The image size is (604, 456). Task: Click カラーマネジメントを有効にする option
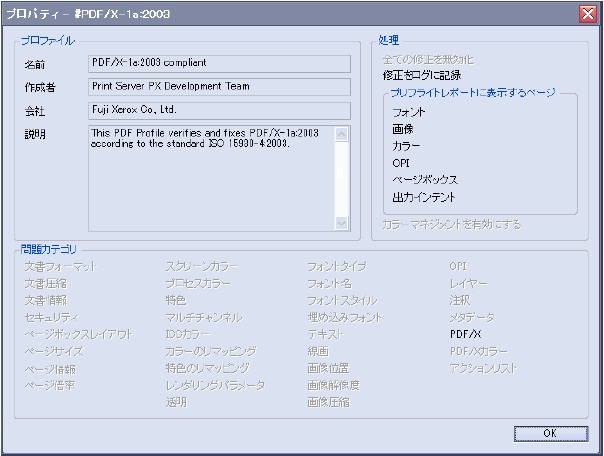[x=451, y=224]
